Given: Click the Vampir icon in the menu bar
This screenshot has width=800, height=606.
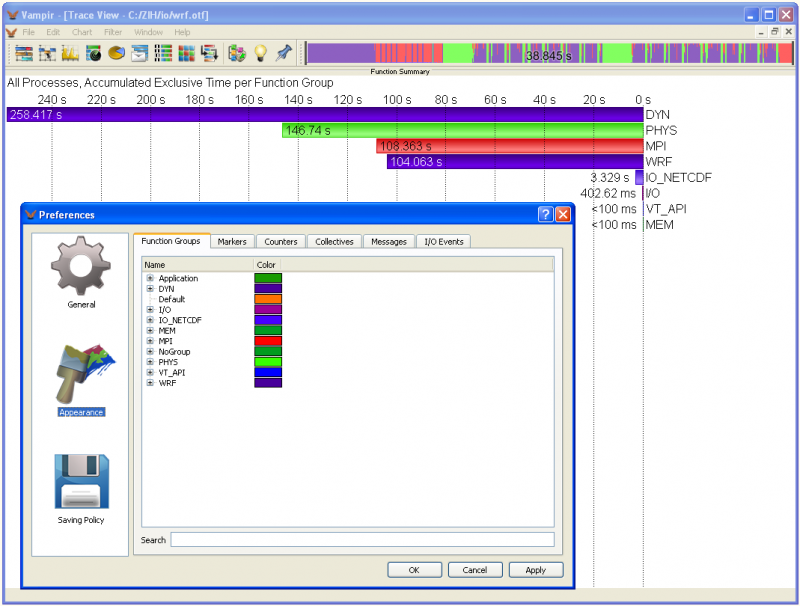Looking at the screenshot, I should coord(11,32).
